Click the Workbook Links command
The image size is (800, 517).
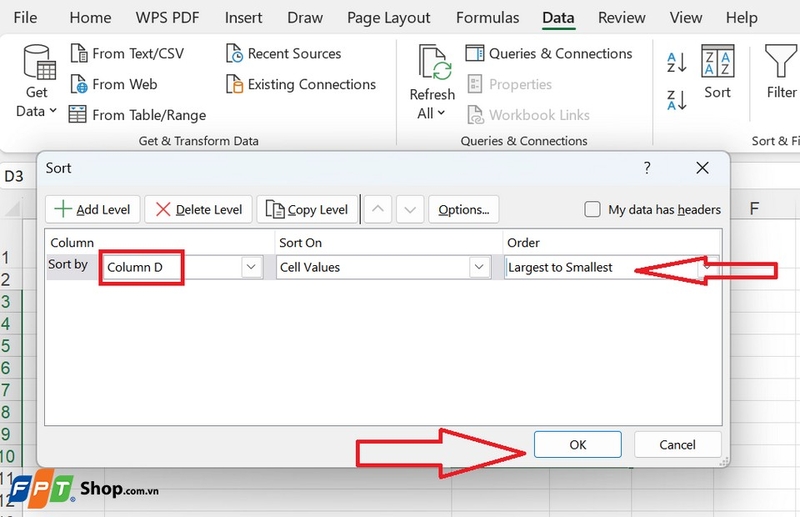click(x=529, y=115)
